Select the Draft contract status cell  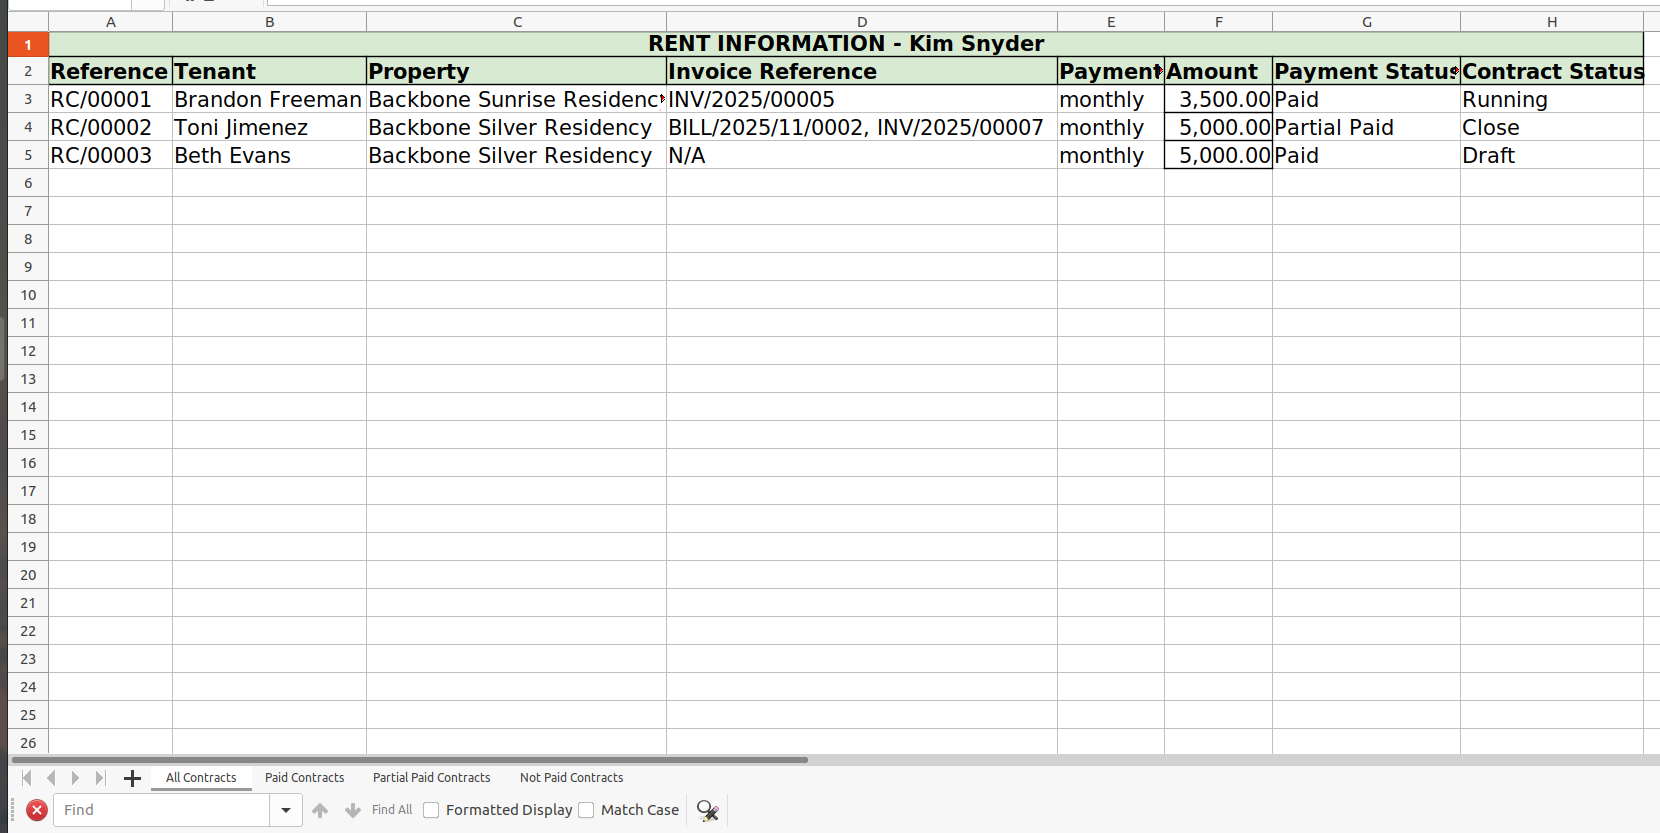pos(1552,155)
